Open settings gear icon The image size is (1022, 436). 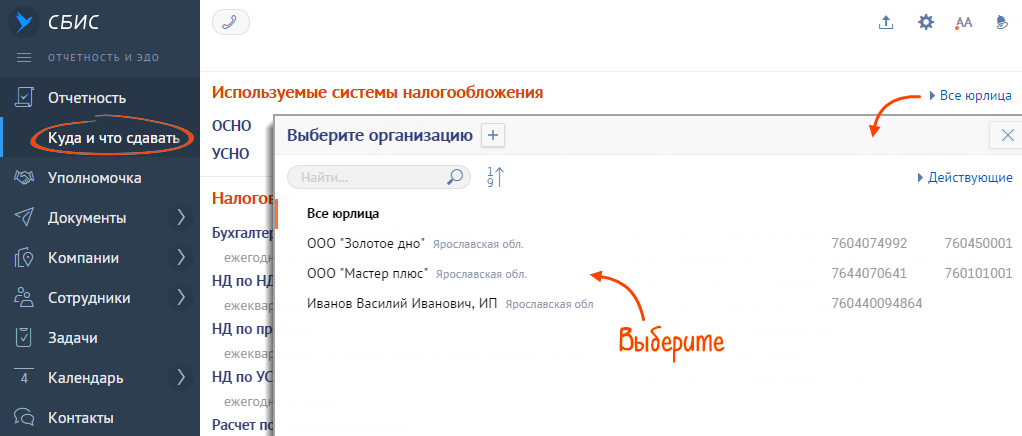point(926,22)
